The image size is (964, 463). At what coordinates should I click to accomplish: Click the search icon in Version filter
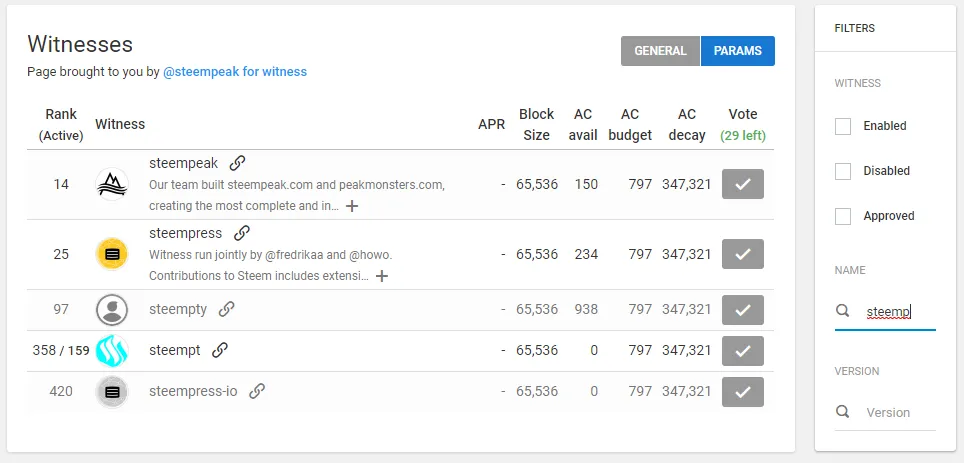click(843, 411)
